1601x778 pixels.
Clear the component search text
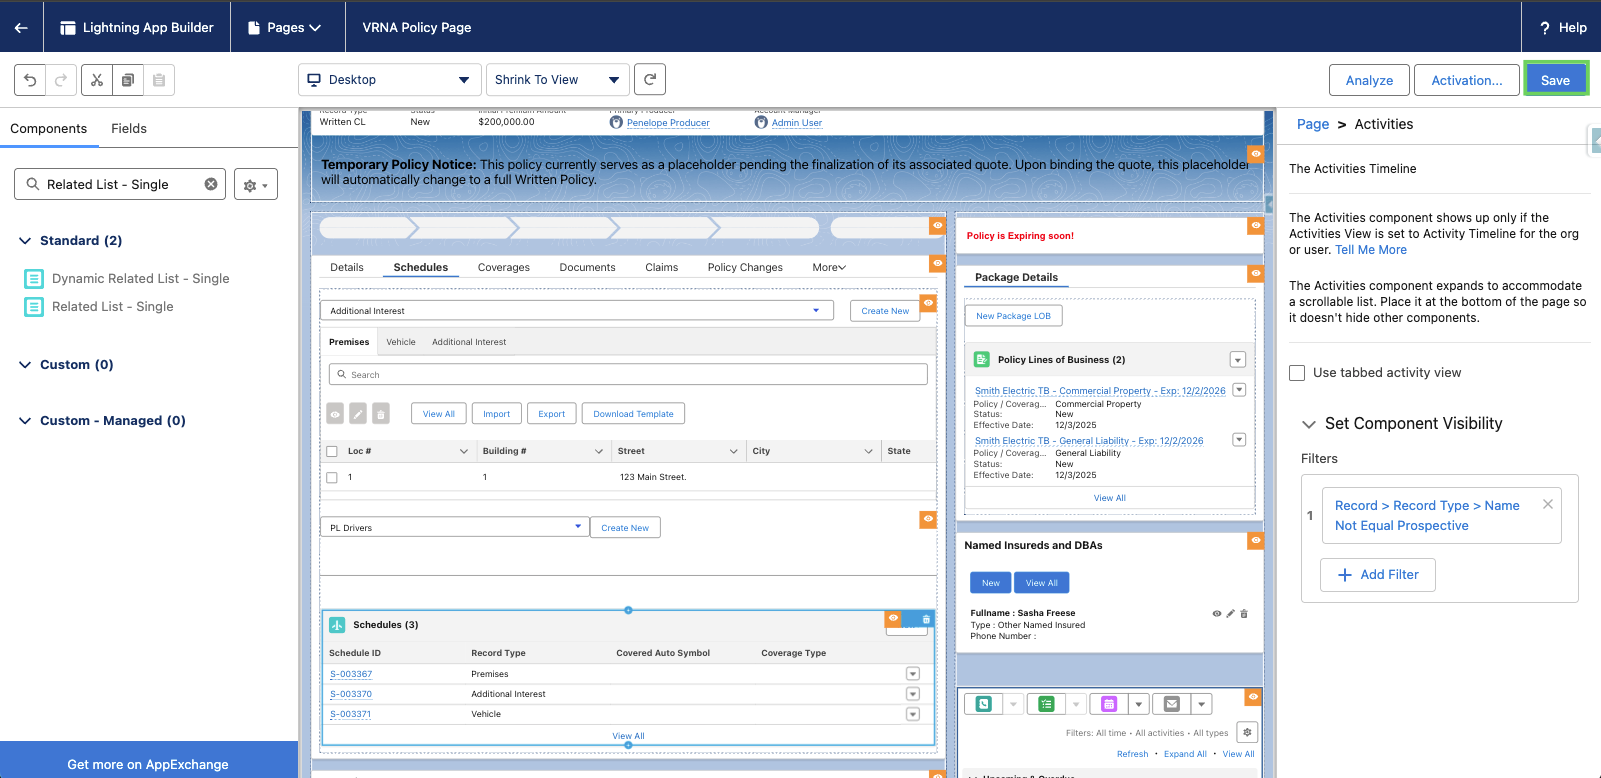(211, 184)
